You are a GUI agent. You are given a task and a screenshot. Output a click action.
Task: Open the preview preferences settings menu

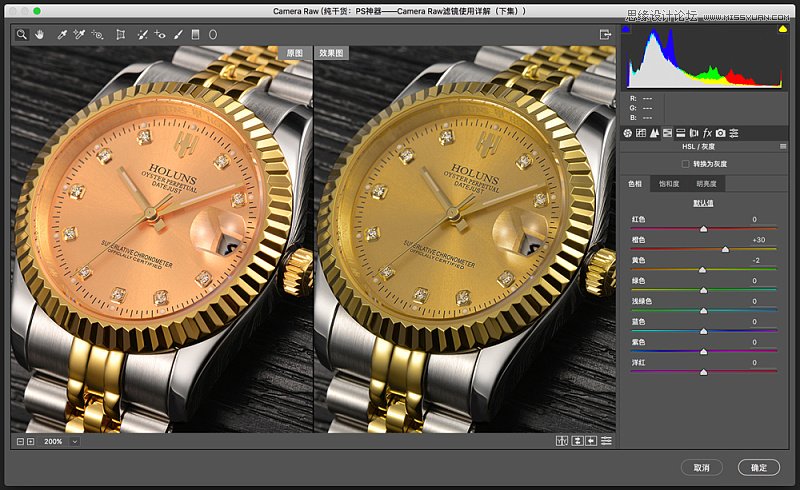point(606,441)
